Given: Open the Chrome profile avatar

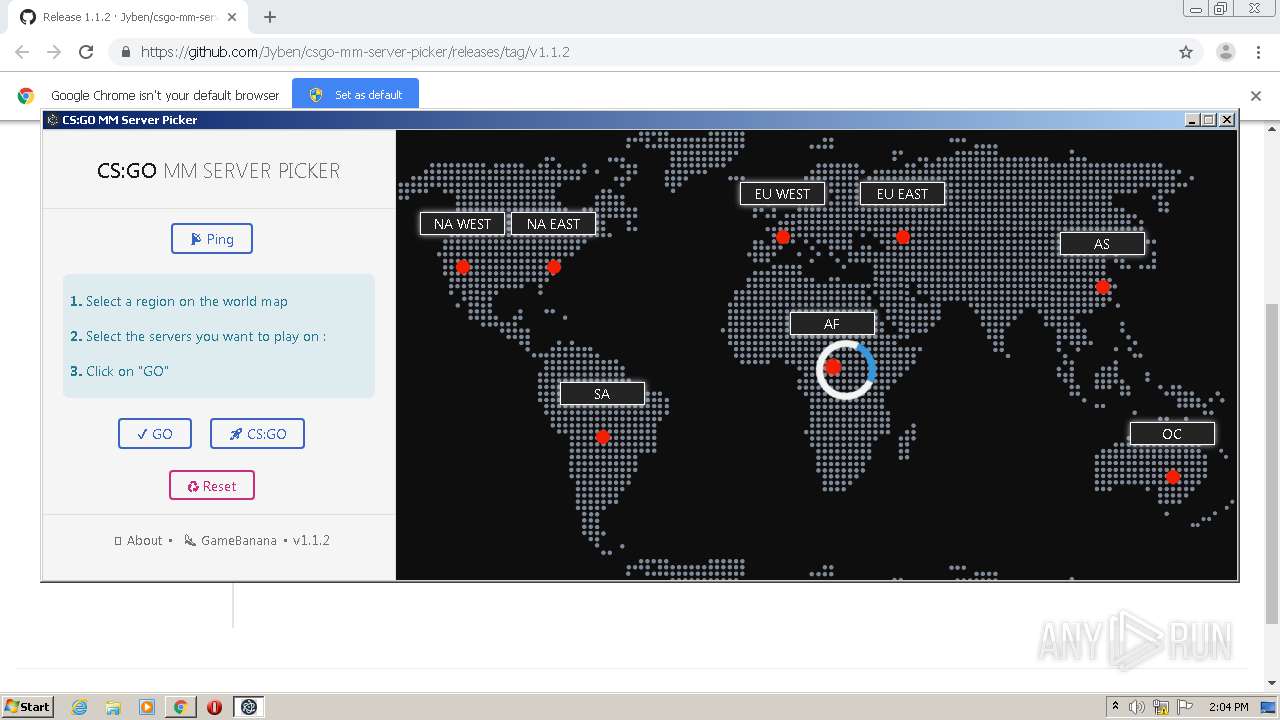Looking at the screenshot, I should click(1226, 52).
